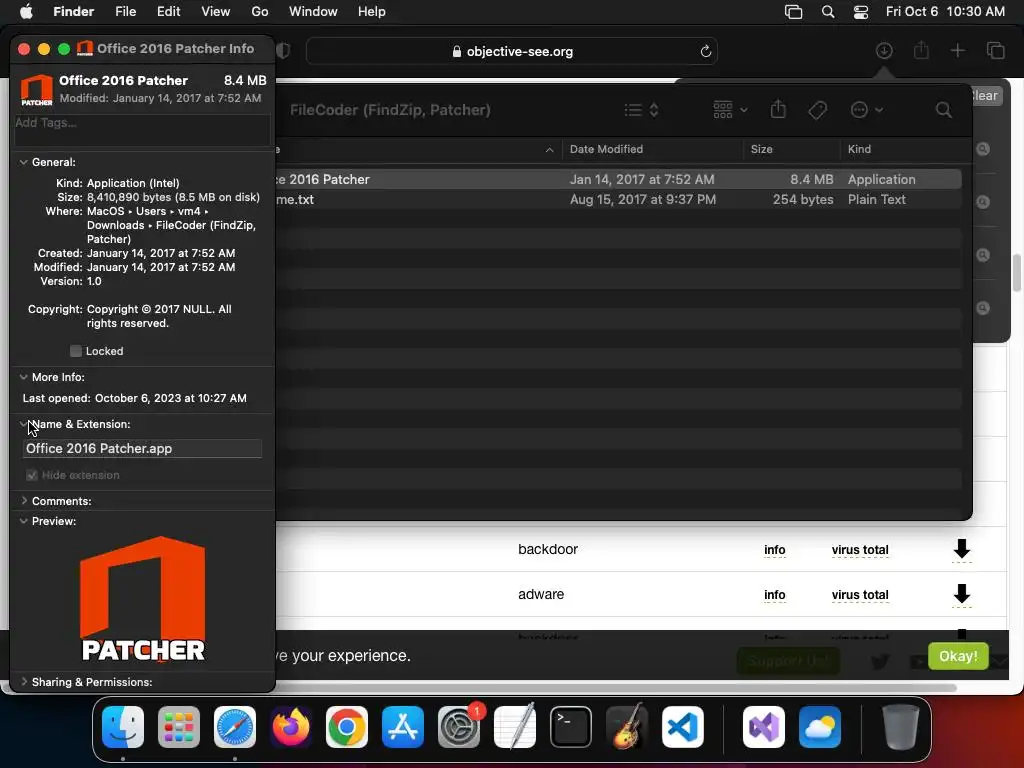Download the adware sample arrow
This screenshot has height=768, width=1024.
point(961,595)
